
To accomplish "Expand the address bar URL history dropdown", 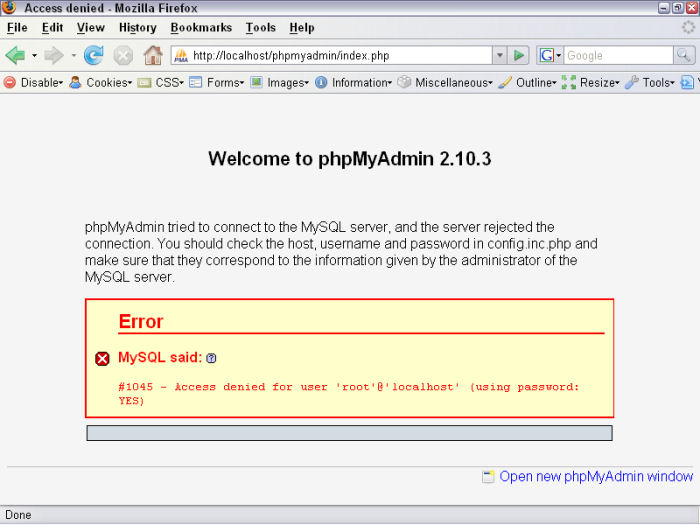I will point(500,55).
